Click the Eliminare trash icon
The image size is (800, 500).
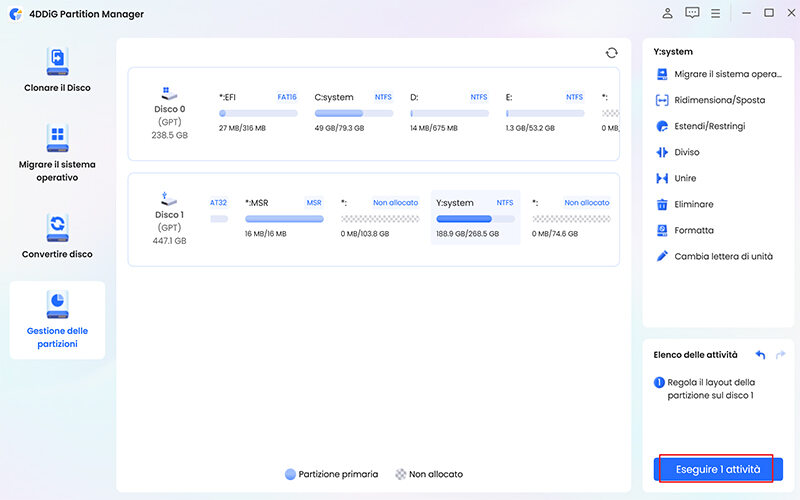pos(662,204)
